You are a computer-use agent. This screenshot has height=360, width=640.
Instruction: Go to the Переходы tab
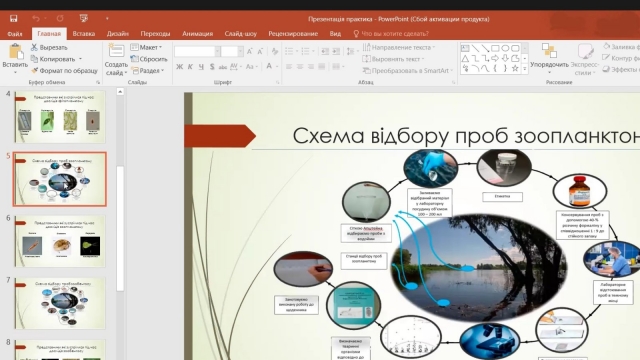point(155,34)
